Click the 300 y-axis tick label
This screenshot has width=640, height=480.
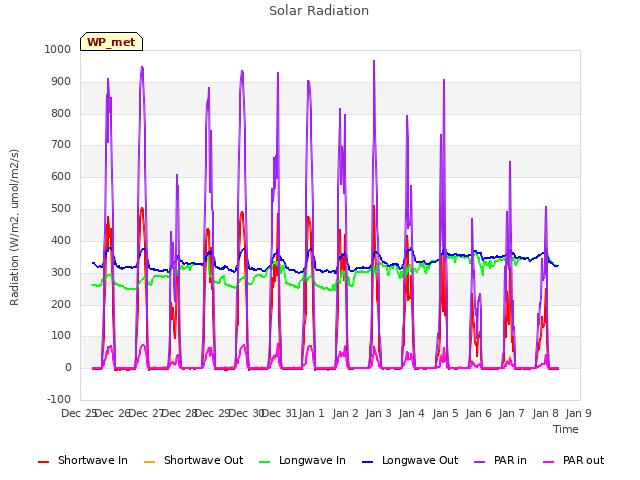click(61, 272)
